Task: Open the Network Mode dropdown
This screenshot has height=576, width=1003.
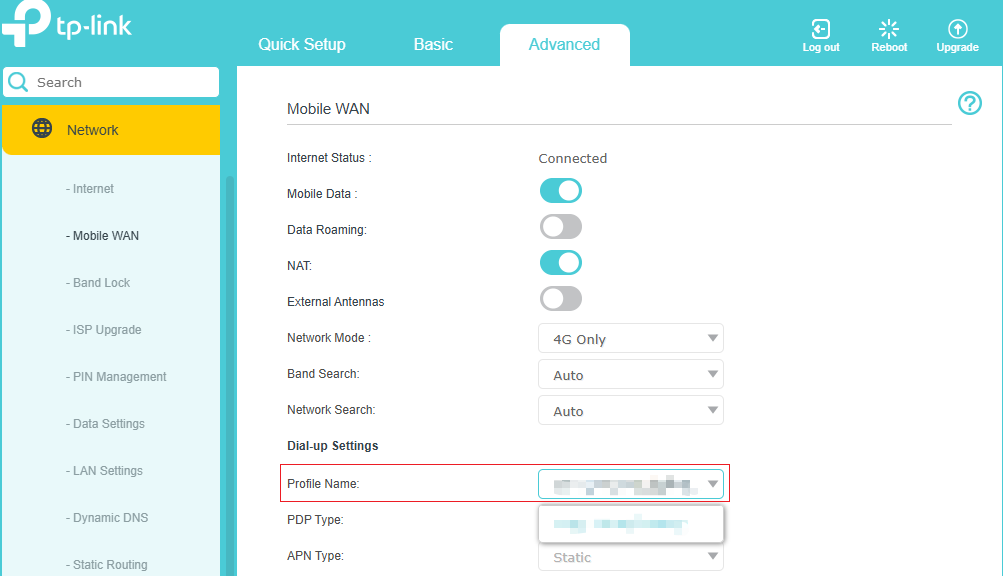Action: (x=630, y=338)
